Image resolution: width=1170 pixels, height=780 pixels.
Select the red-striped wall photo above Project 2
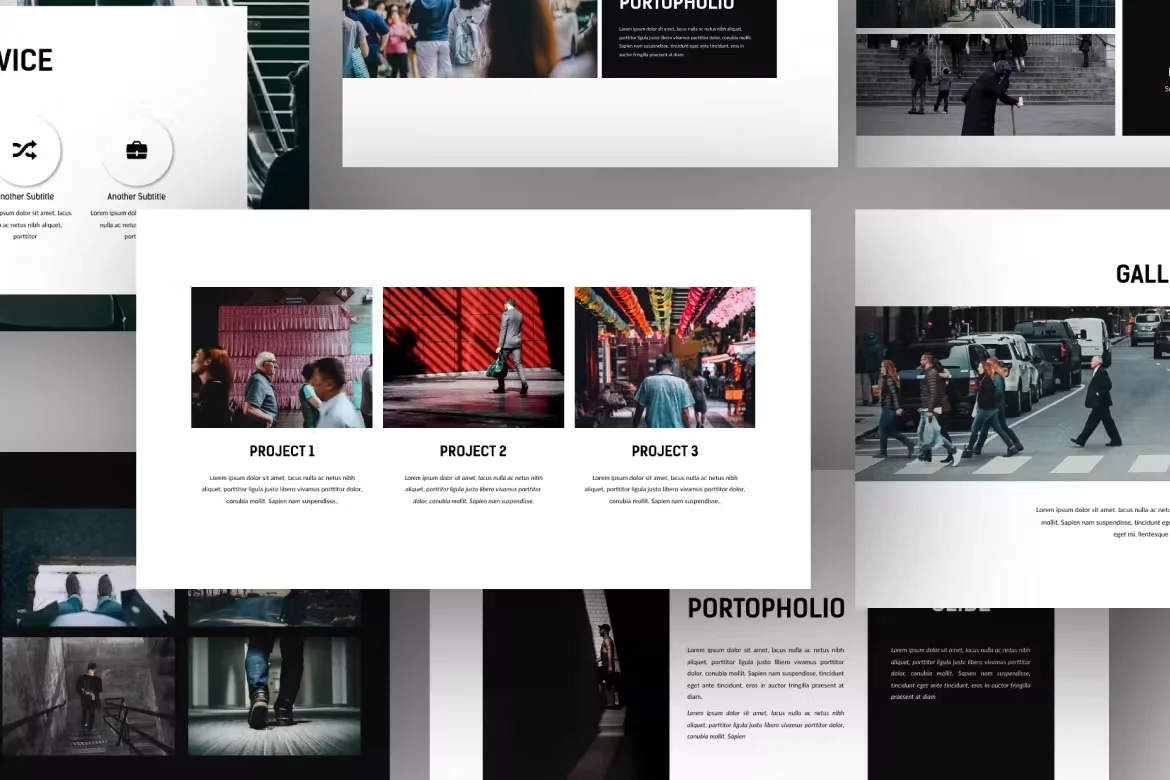473,357
